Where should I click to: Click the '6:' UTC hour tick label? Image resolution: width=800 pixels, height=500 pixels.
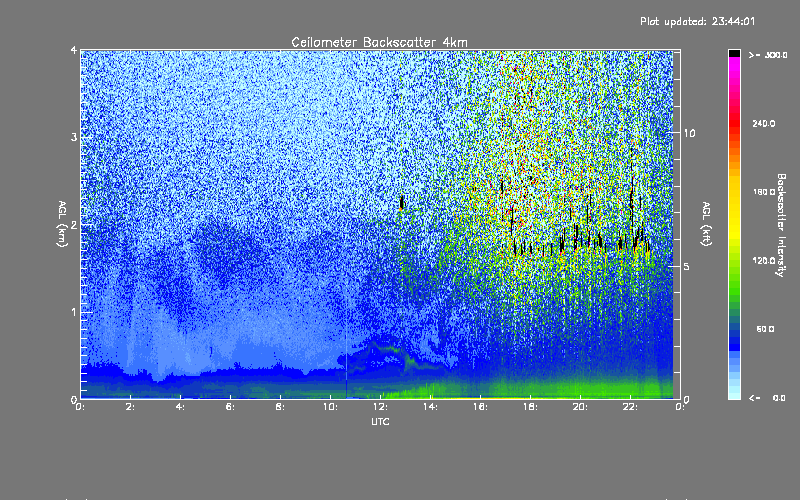point(231,407)
